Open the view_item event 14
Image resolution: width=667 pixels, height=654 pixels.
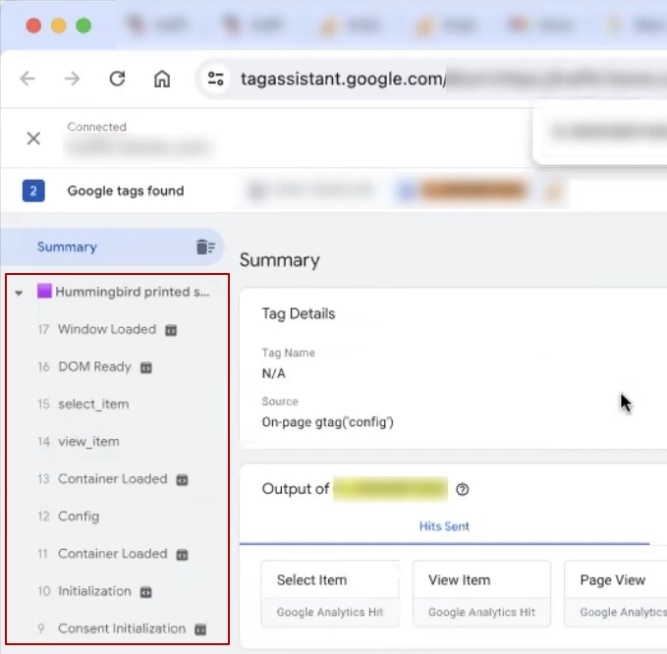pos(89,441)
